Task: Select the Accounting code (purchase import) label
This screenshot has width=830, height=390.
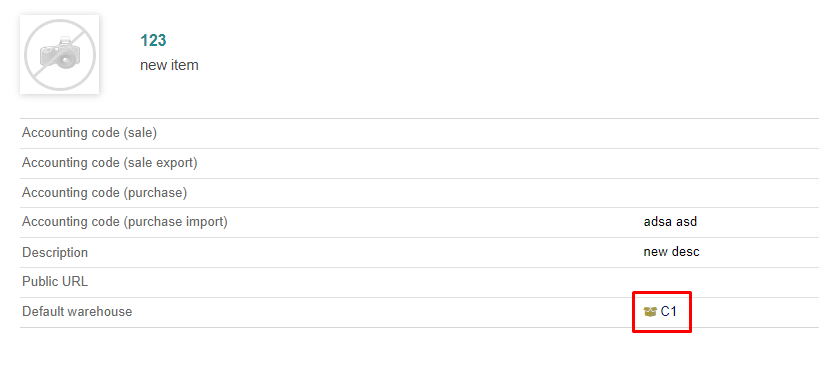Action: (125, 222)
